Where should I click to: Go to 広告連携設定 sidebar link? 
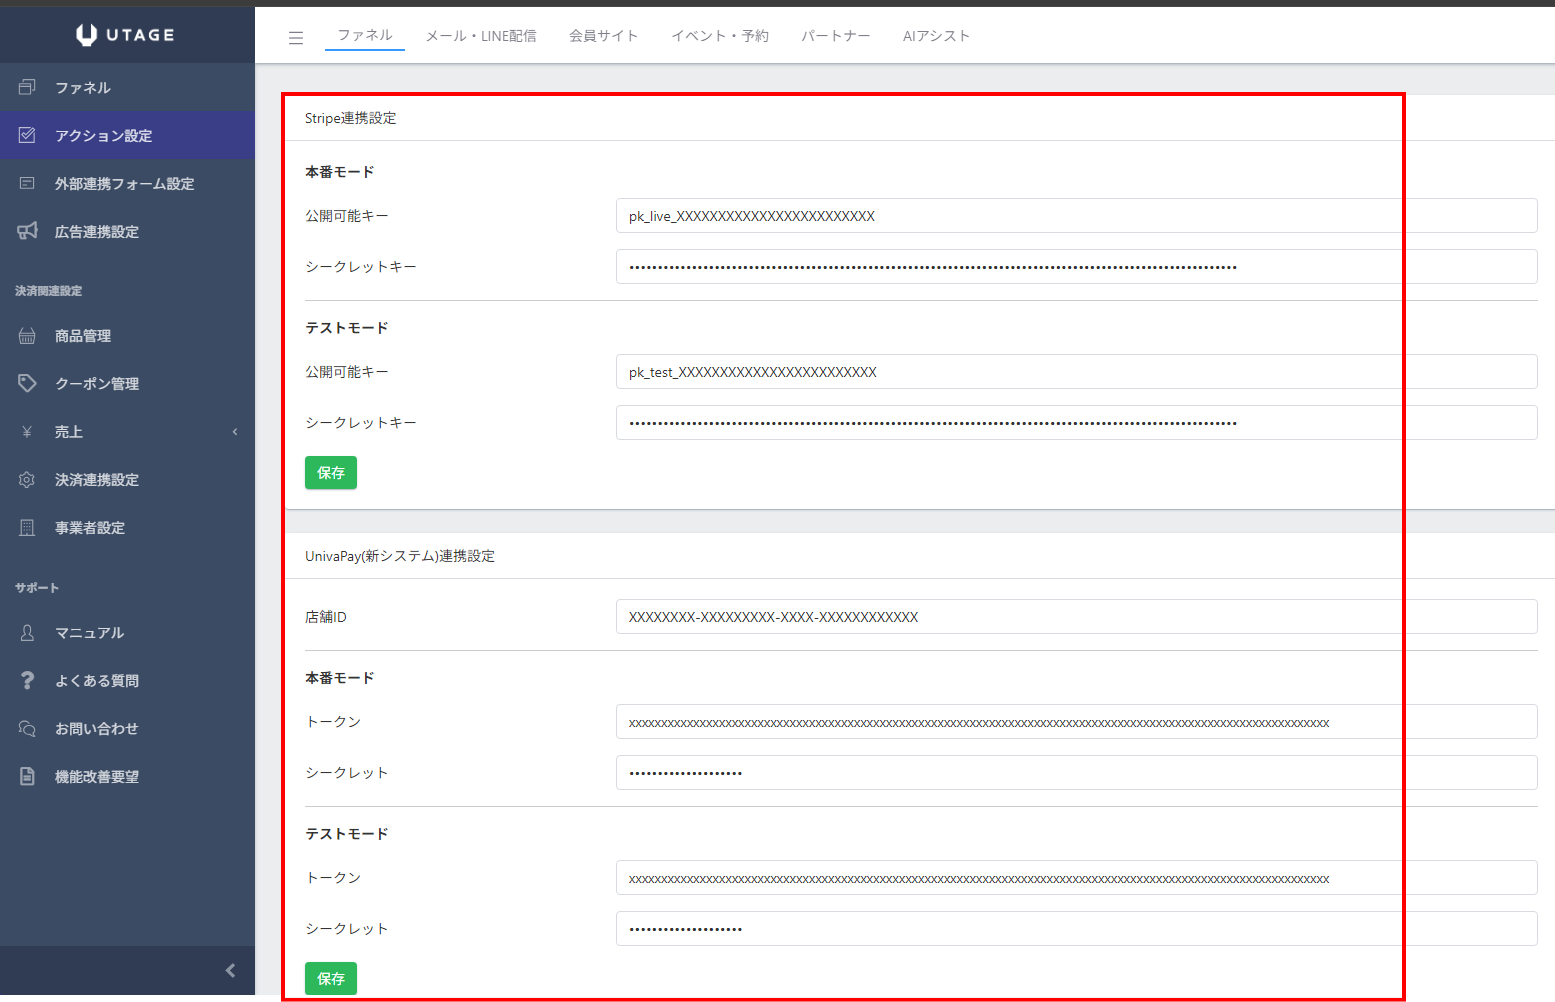tap(127, 231)
